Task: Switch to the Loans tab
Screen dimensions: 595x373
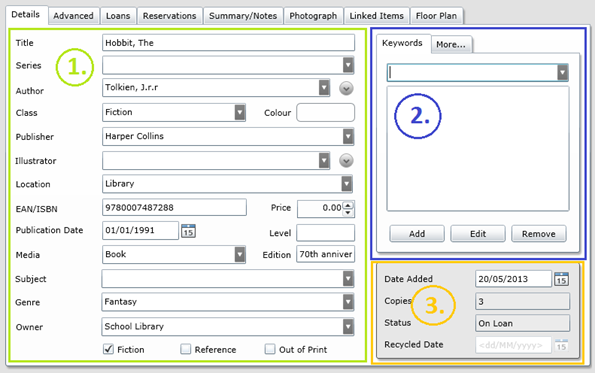Action: (x=118, y=16)
